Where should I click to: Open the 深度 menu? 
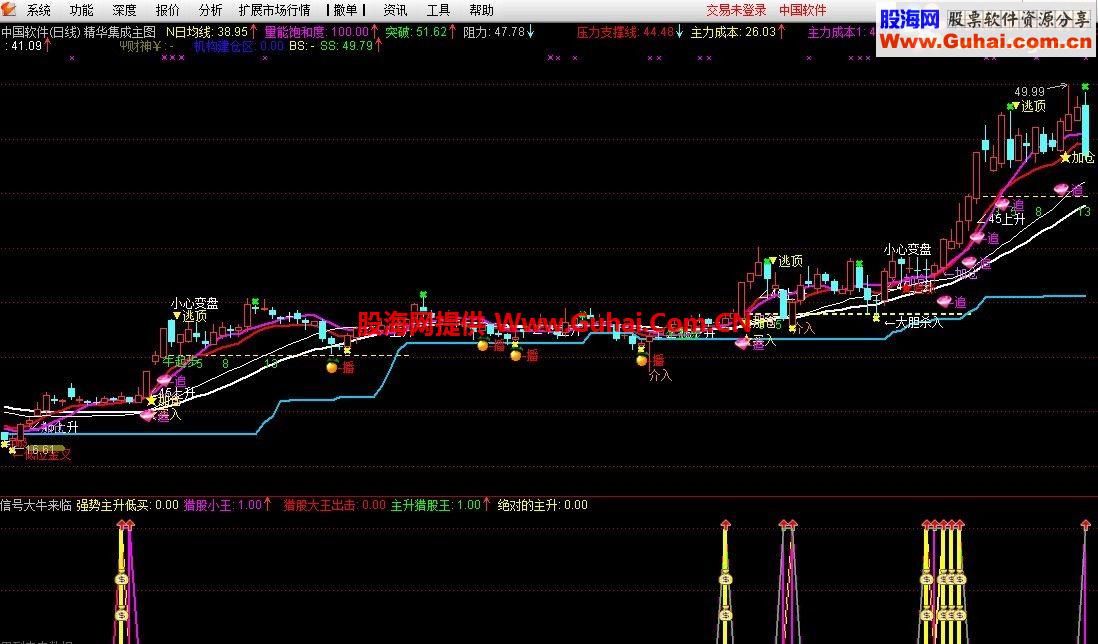124,10
